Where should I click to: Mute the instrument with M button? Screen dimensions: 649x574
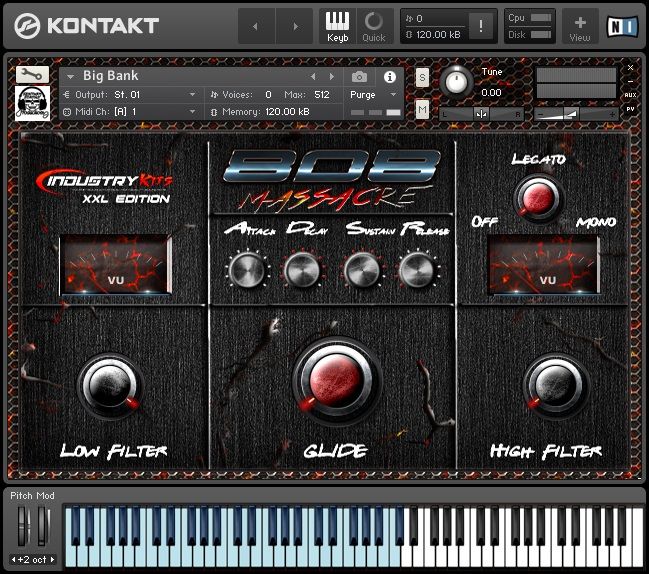point(422,108)
